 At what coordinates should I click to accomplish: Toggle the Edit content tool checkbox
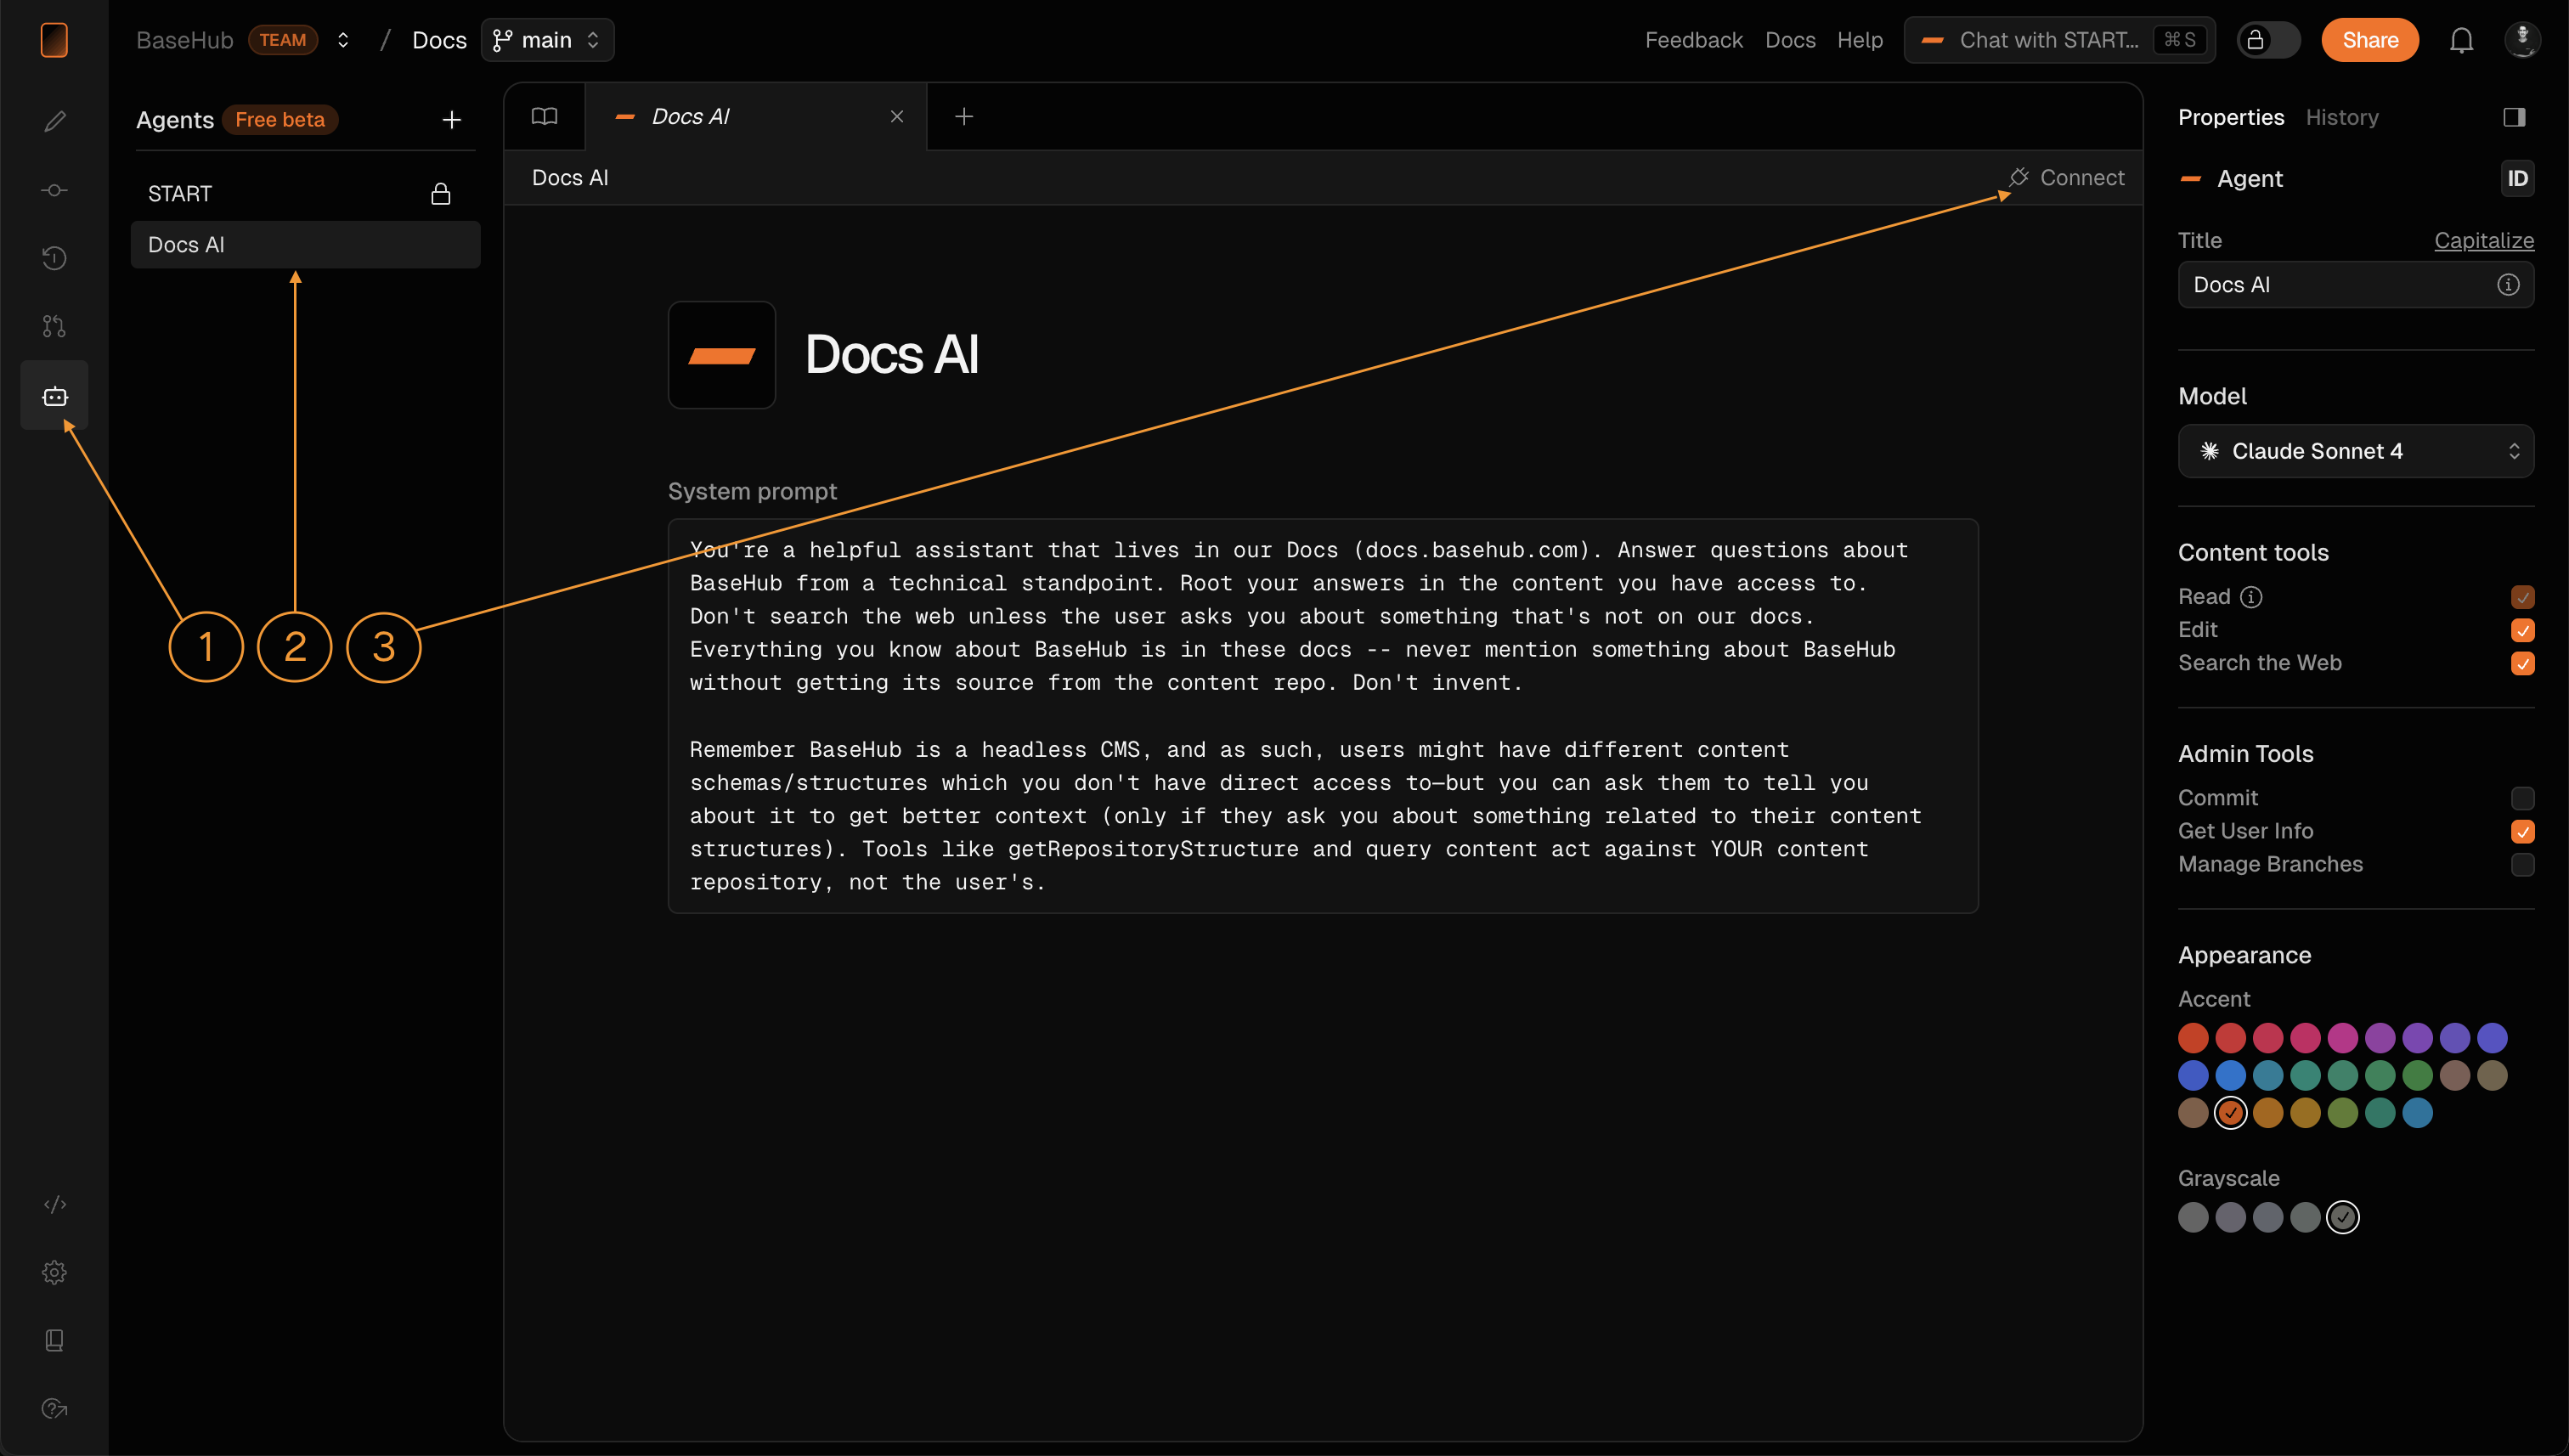pos(2522,630)
